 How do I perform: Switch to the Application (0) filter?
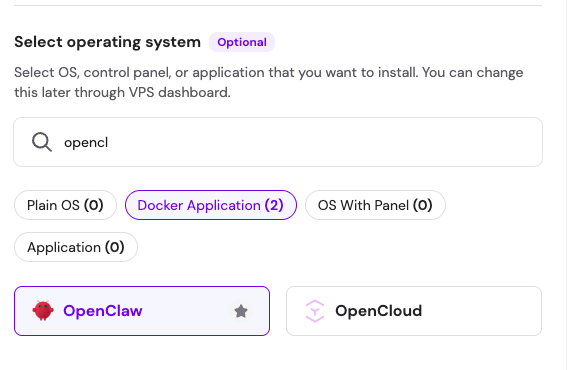point(76,247)
